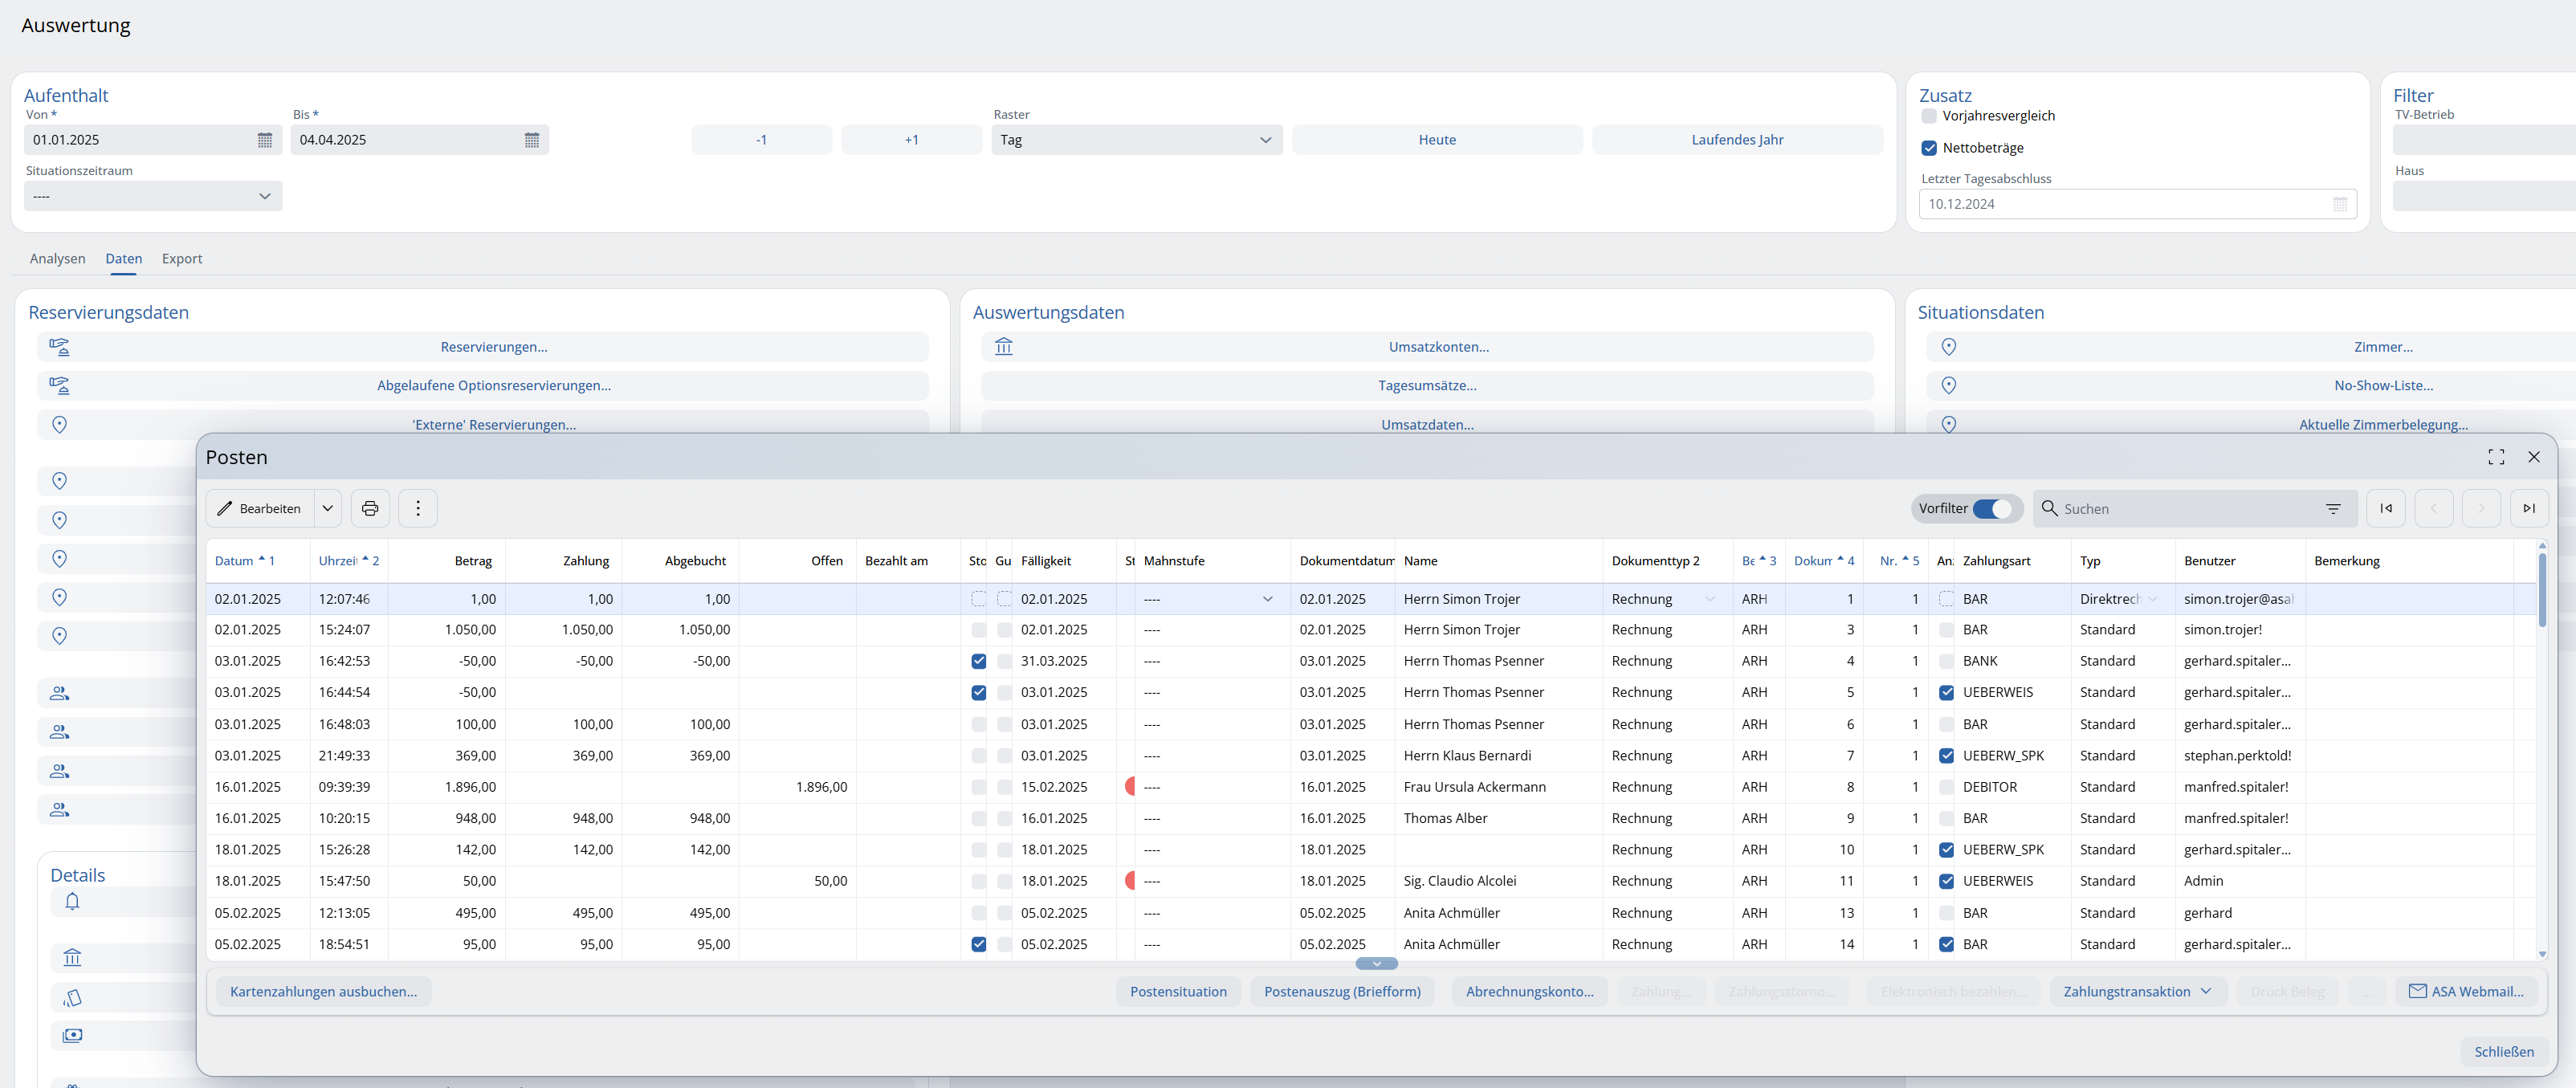This screenshot has height=1088, width=2576.
Task: Select the Daten tab
Action: pos(124,258)
